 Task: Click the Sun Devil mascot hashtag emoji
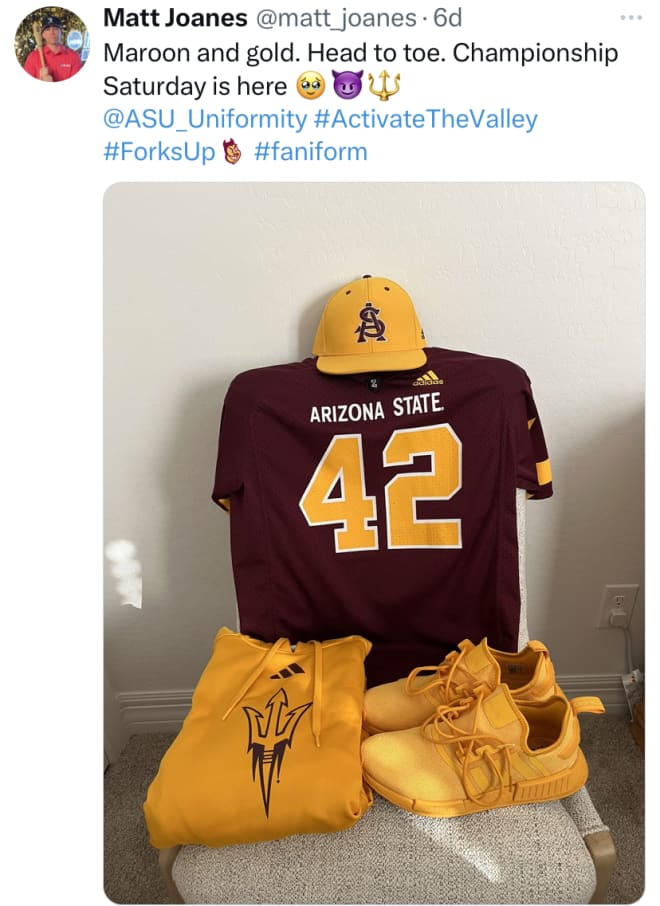[x=232, y=152]
